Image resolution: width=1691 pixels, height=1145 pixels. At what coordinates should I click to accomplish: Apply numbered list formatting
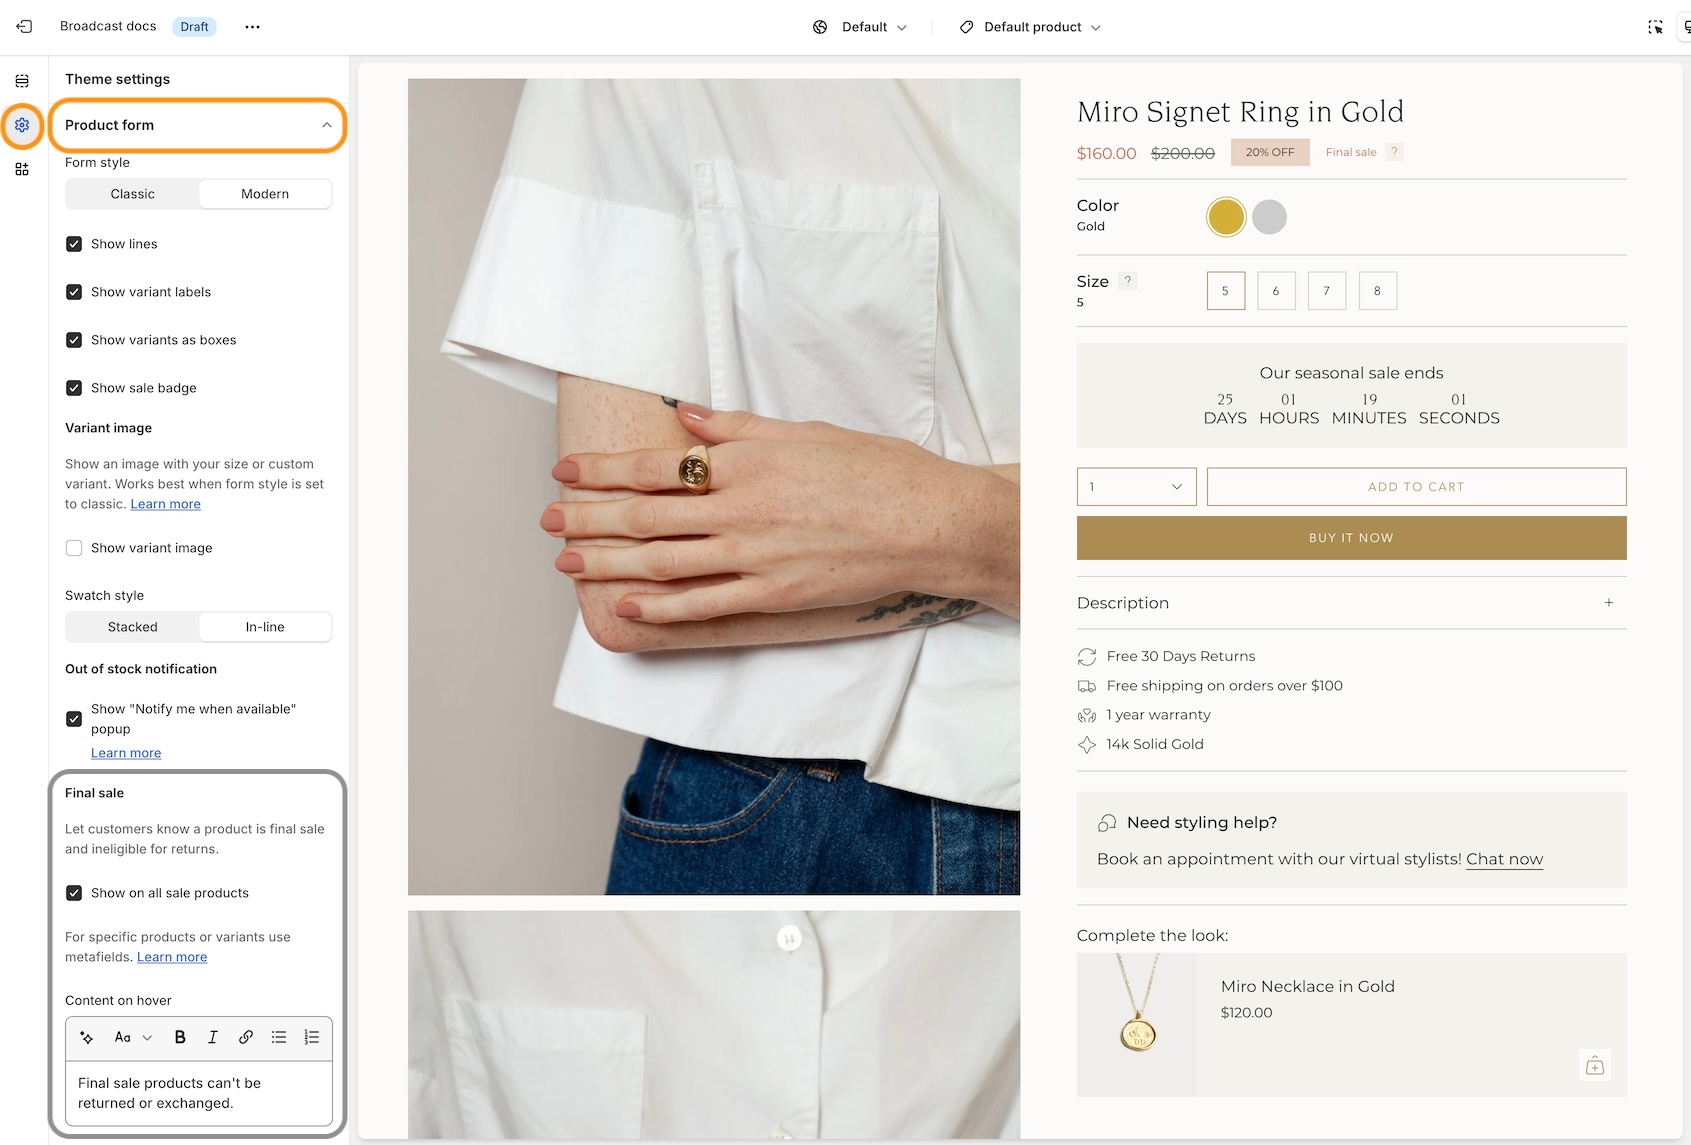coord(312,1037)
